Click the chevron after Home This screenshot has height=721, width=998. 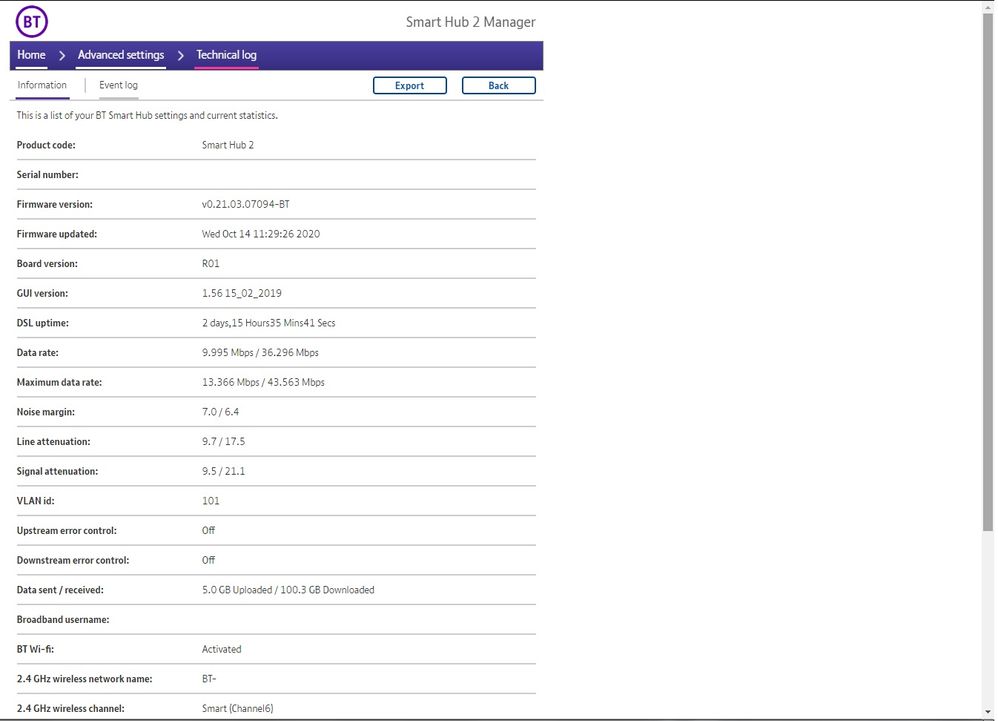62,56
